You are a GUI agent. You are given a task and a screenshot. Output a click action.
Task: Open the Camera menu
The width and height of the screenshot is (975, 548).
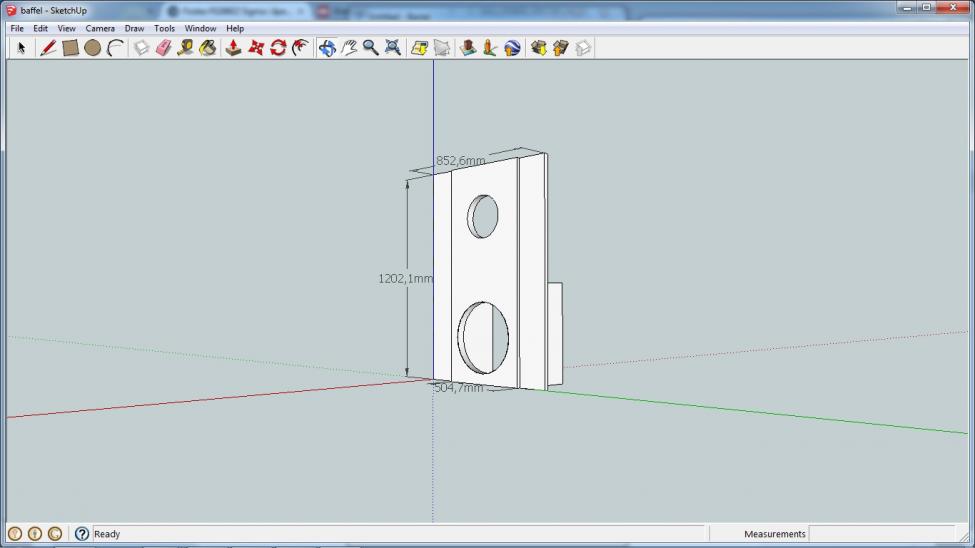[100, 29]
